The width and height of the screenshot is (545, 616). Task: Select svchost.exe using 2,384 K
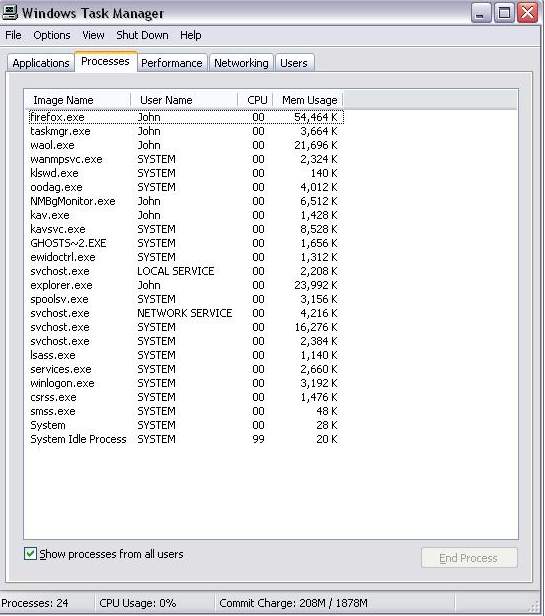186,341
